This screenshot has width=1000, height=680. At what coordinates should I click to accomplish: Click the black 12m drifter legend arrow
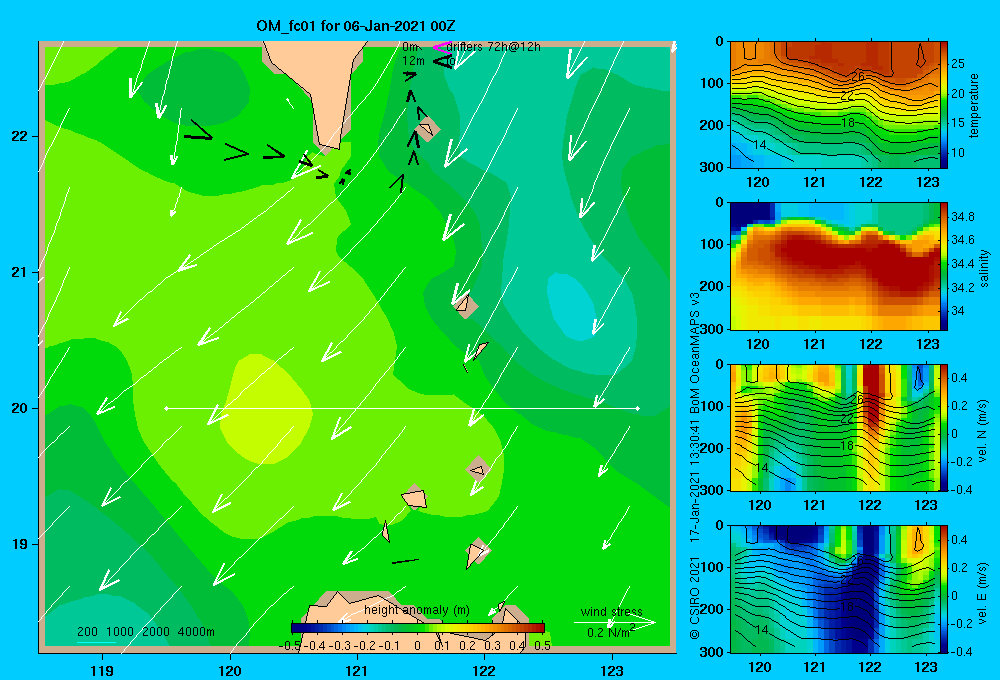coord(443,61)
